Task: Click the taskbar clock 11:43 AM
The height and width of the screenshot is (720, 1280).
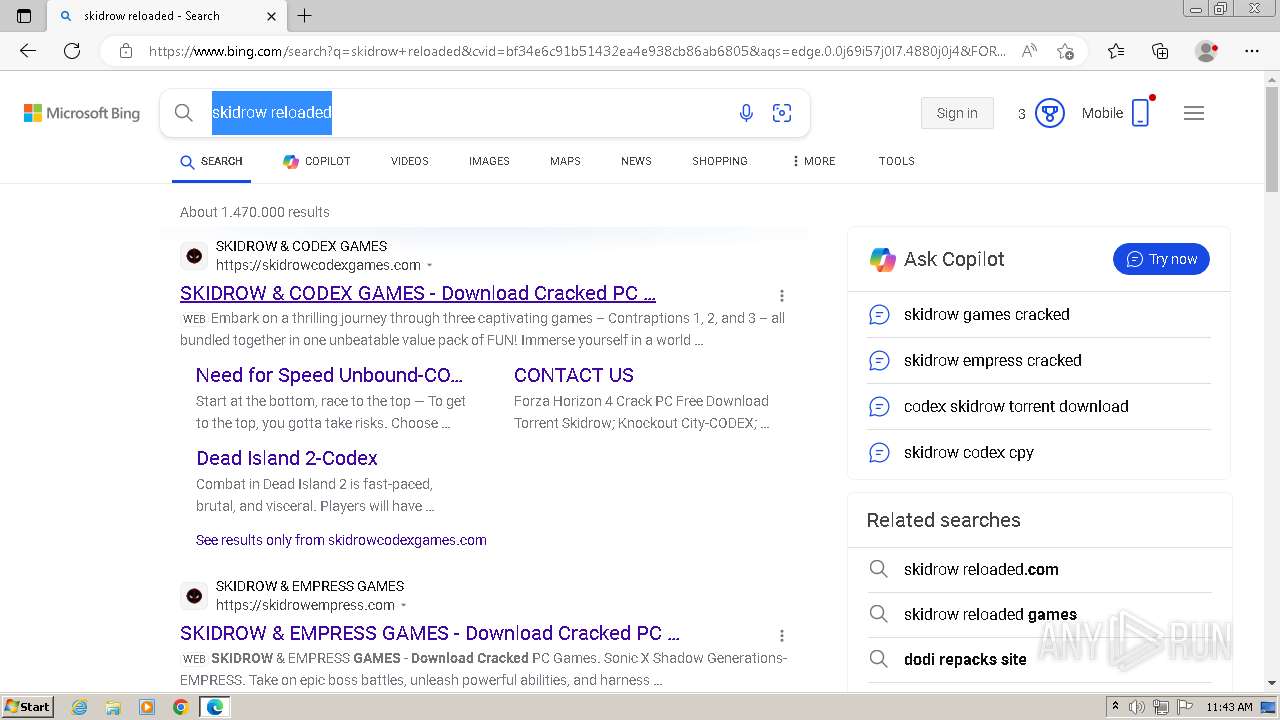Action: click(x=1229, y=707)
